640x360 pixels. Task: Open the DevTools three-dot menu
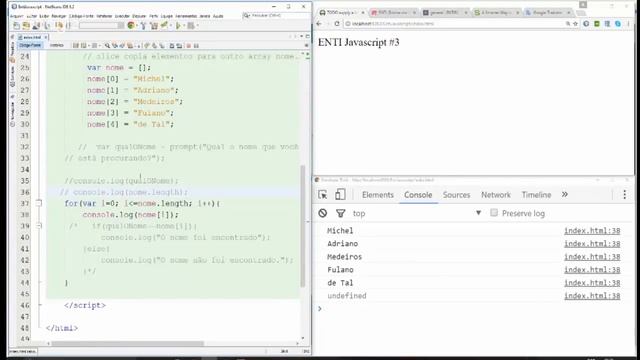(x=624, y=195)
